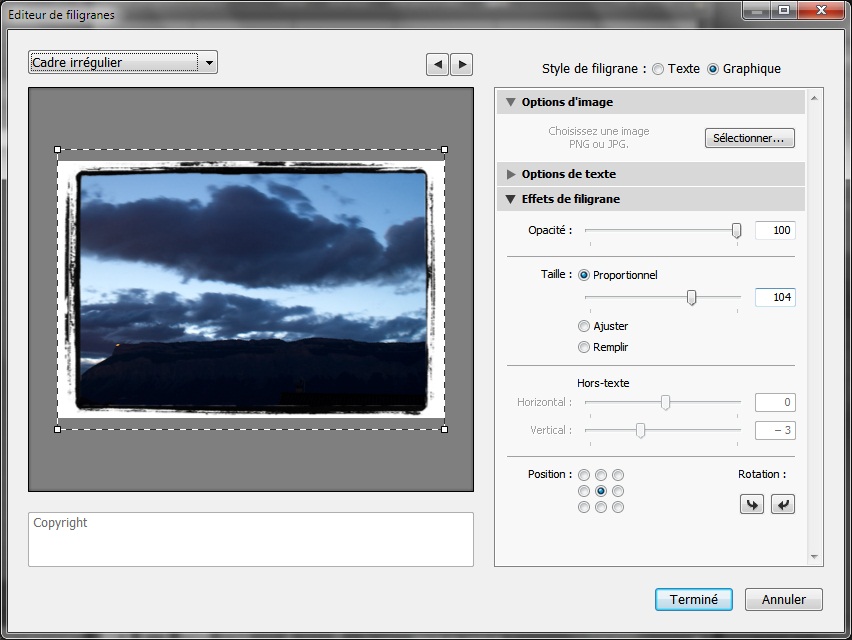Collapse the Options d'image section
Image resolution: width=852 pixels, height=640 pixels.
pyautogui.click(x=650, y=102)
